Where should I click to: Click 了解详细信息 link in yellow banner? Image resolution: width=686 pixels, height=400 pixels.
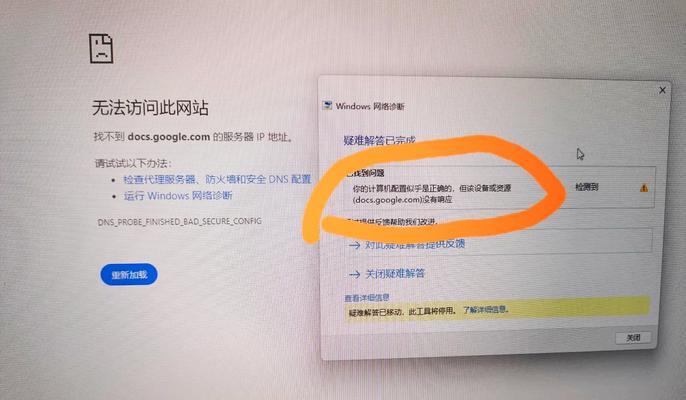click(486, 309)
